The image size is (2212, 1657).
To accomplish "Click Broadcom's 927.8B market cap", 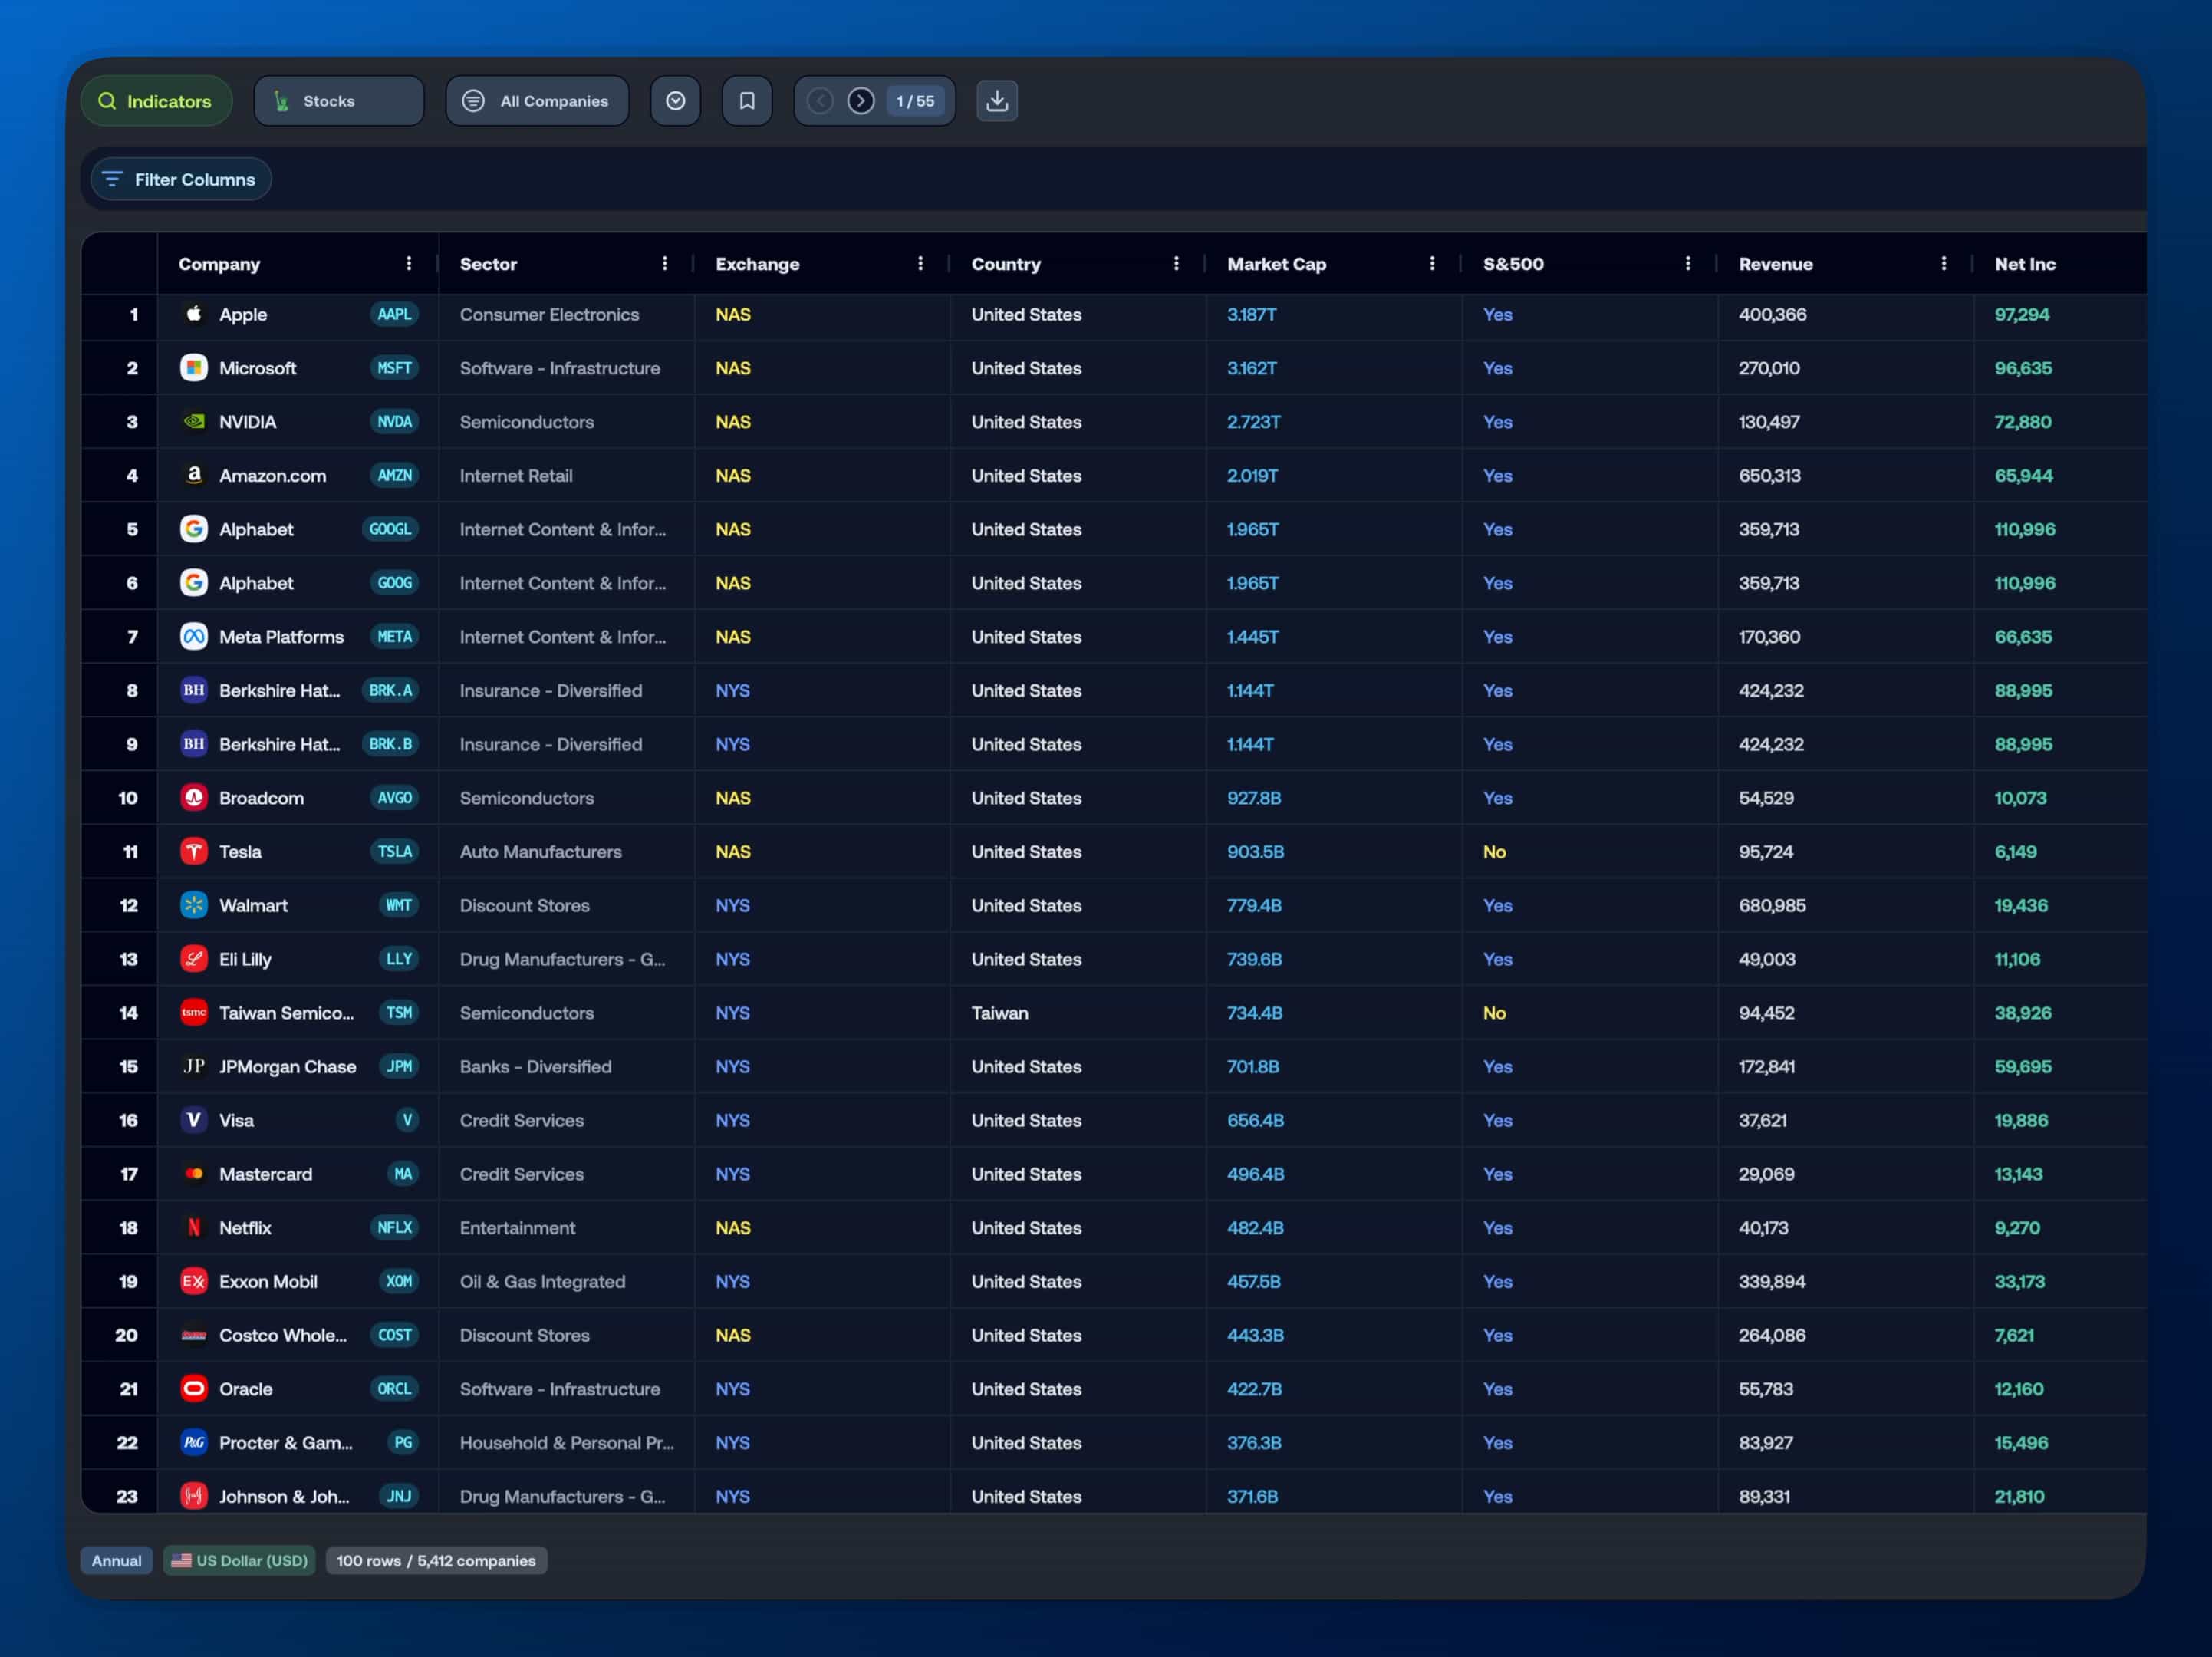I will point(1254,798).
